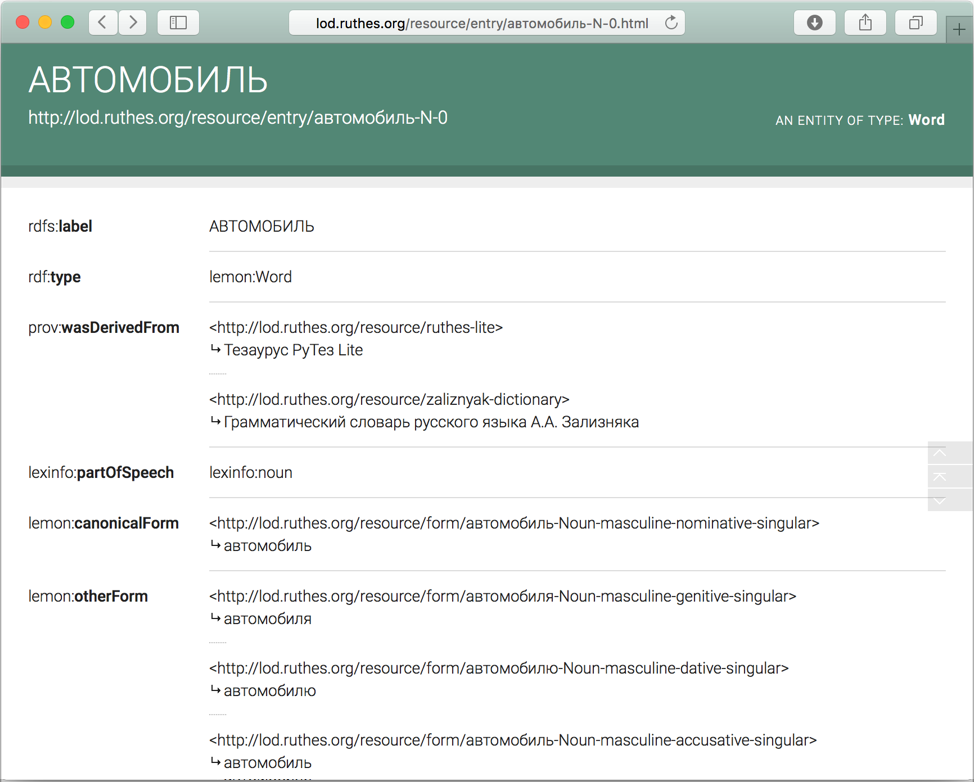Open the Share button in the toolbar

(x=865, y=23)
